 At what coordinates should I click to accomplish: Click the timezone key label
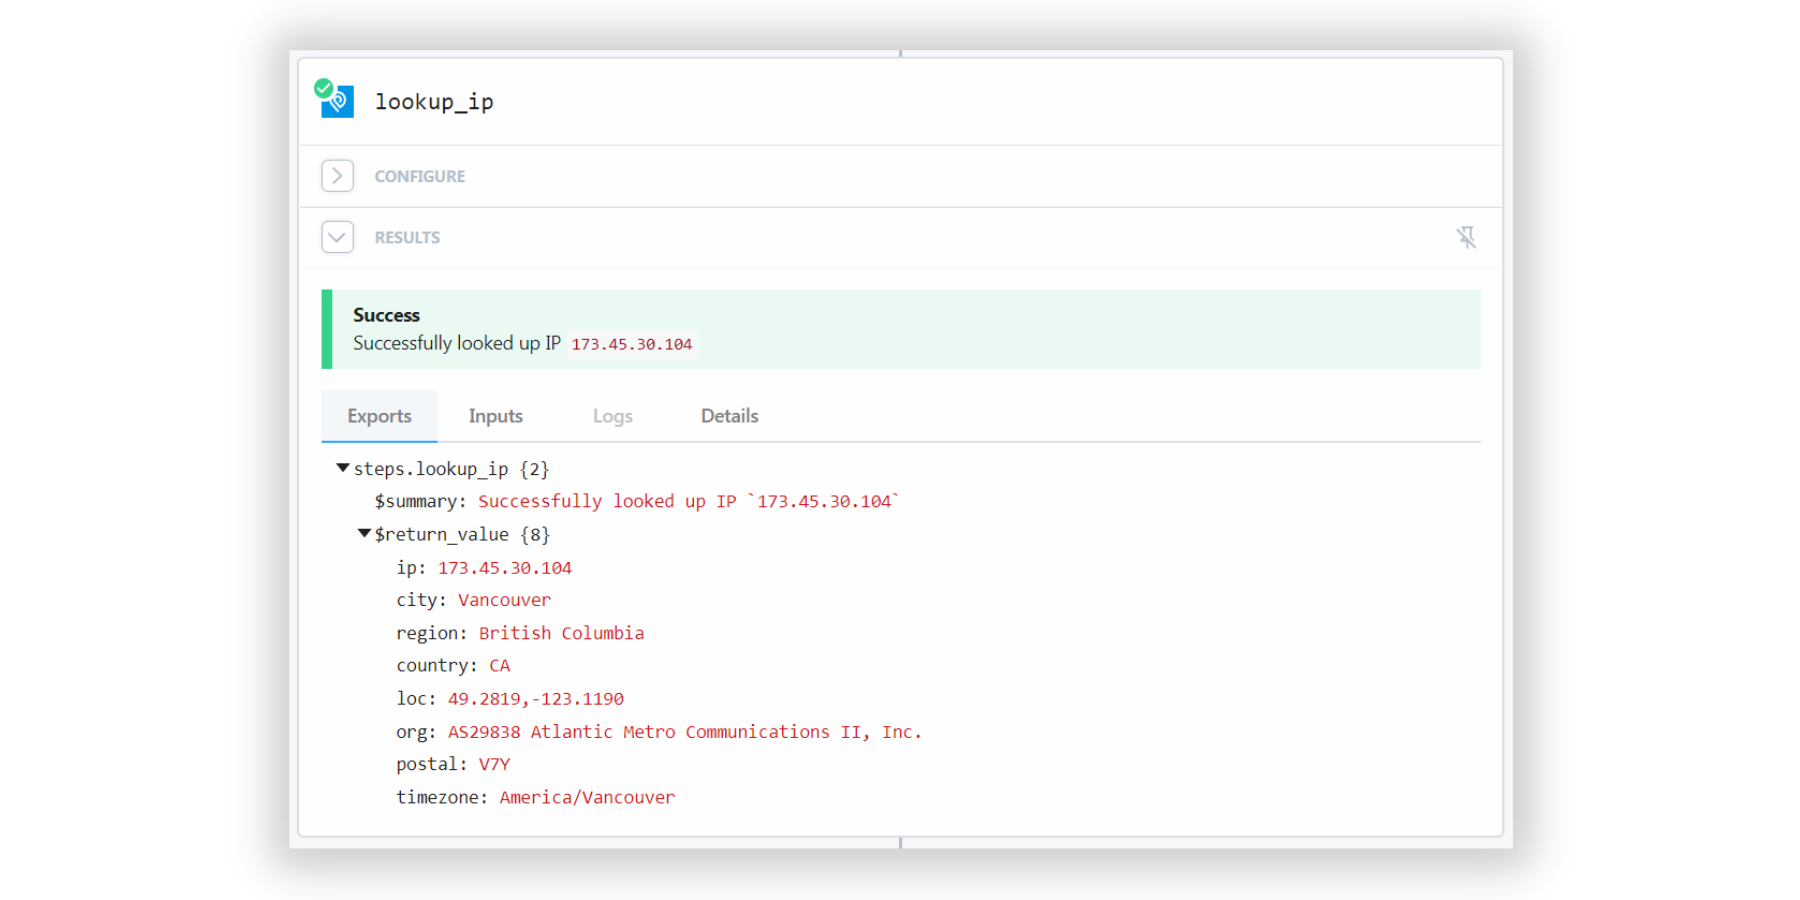coord(442,797)
